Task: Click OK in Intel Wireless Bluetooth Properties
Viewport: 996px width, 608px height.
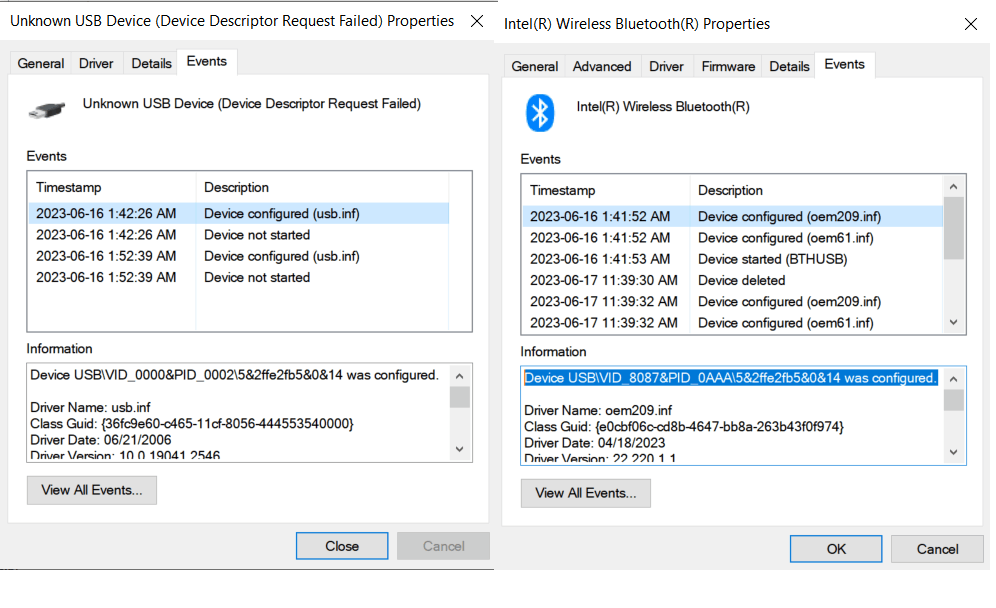Action: coord(836,549)
